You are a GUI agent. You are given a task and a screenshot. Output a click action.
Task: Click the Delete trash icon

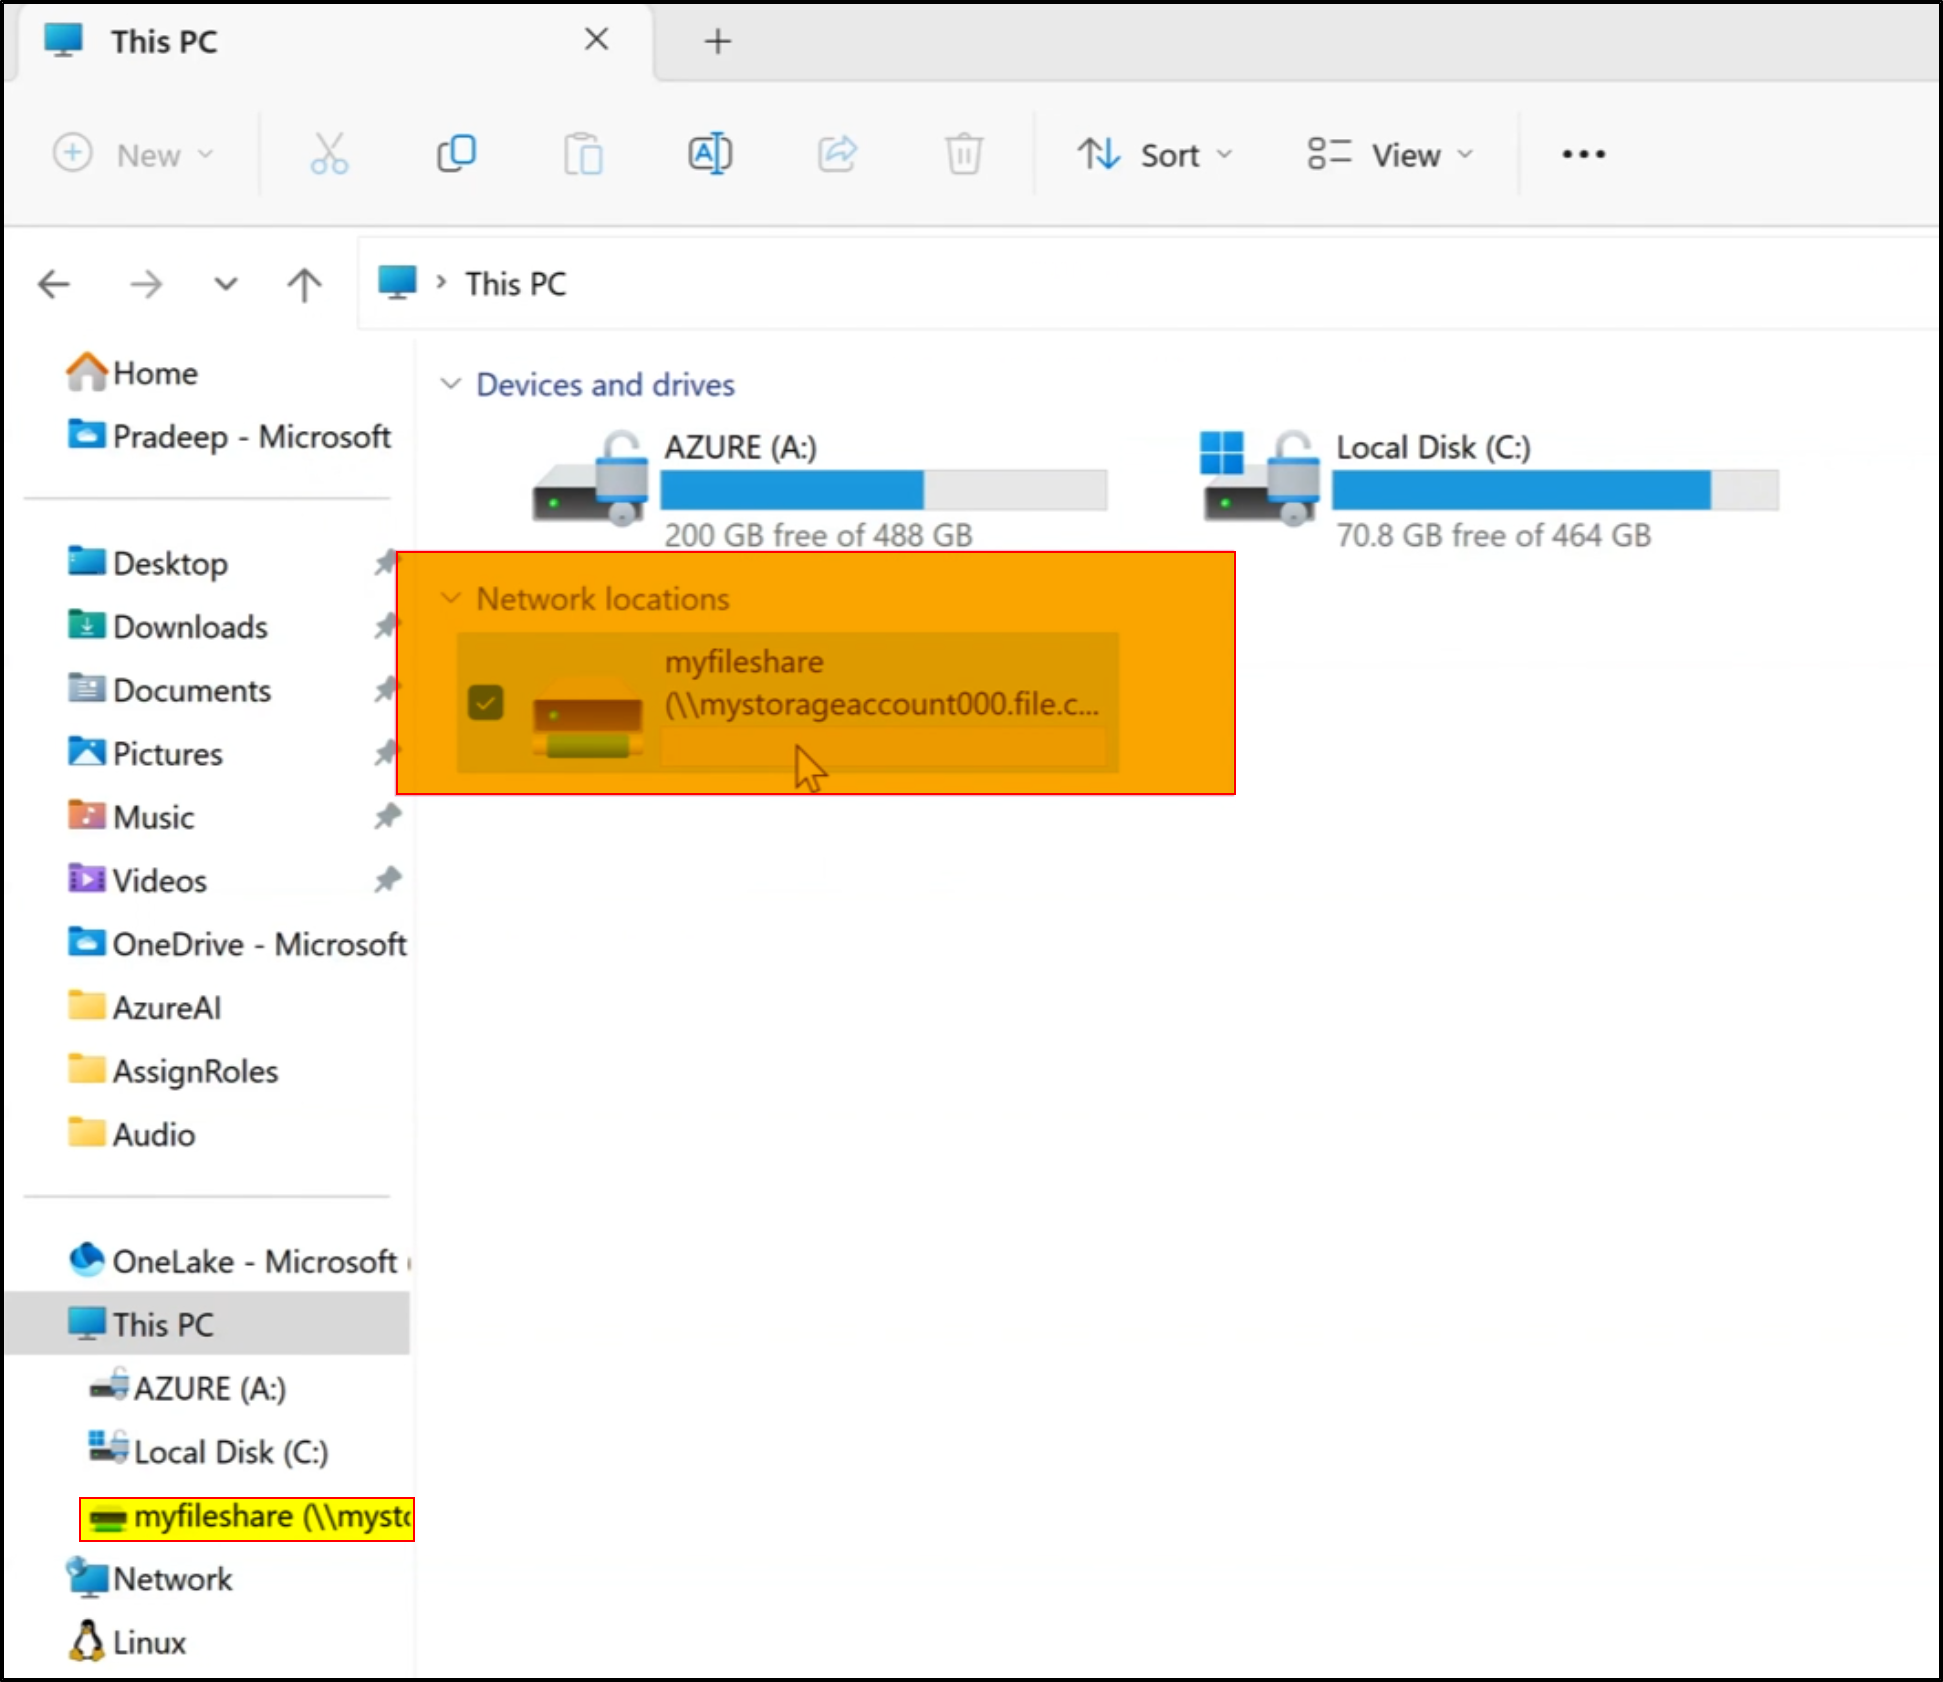click(x=963, y=154)
